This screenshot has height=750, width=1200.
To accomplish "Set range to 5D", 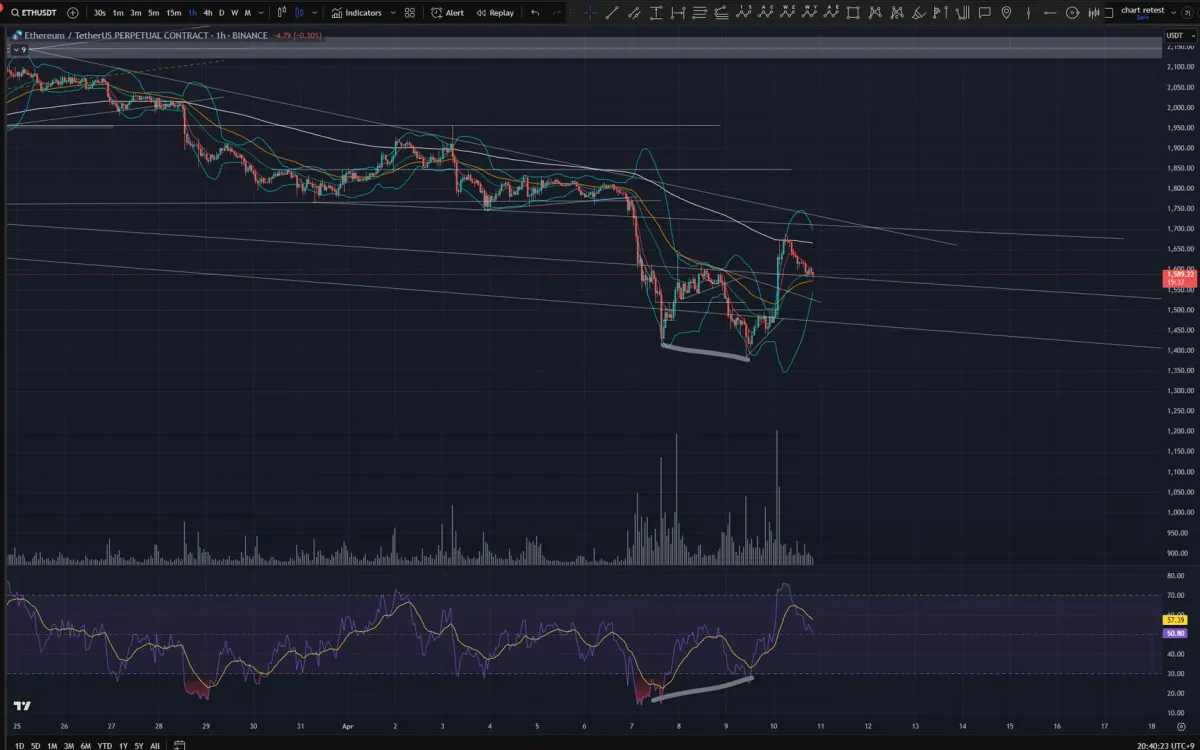I will click(36, 744).
